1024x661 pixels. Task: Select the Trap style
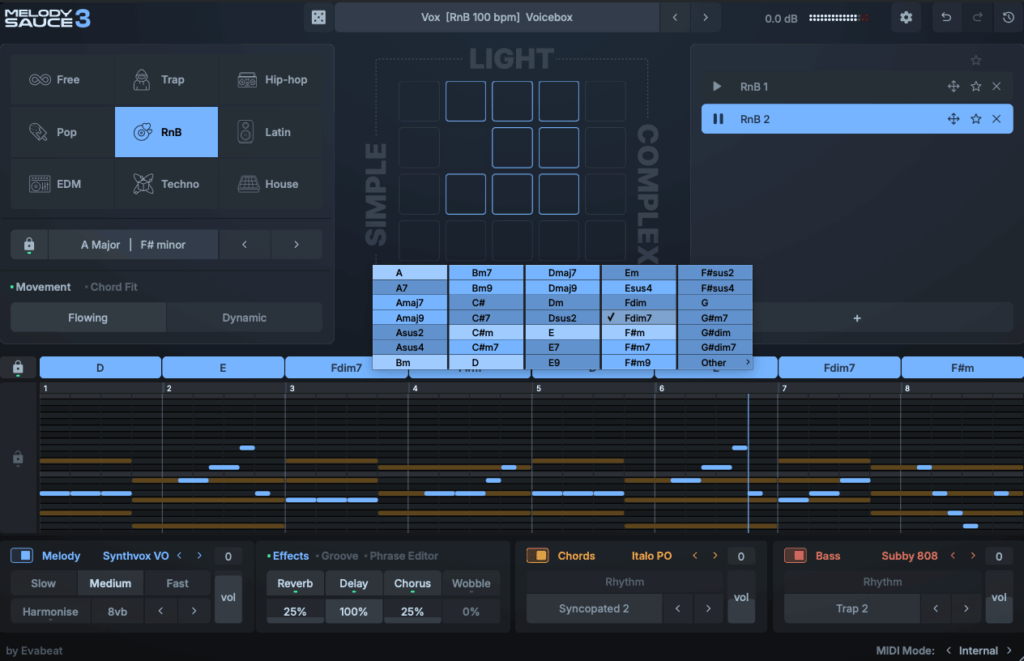point(166,80)
